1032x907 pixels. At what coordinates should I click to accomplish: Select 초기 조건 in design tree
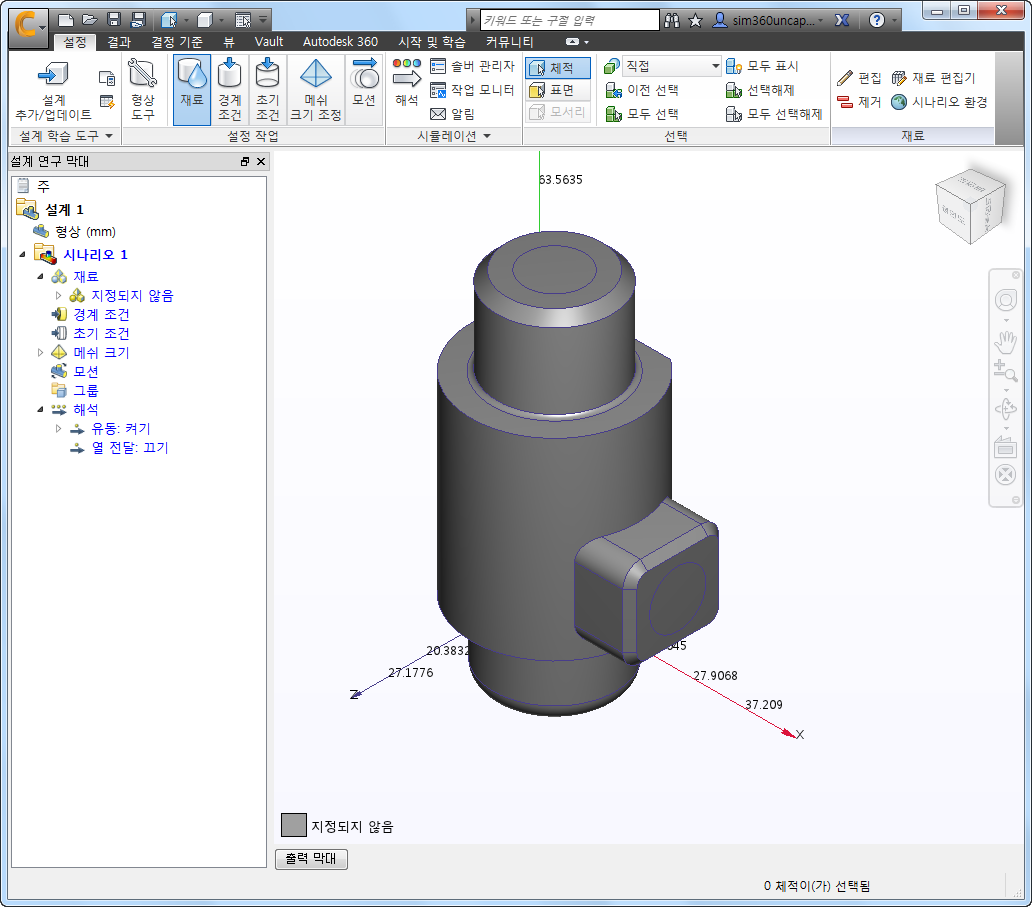(101, 333)
